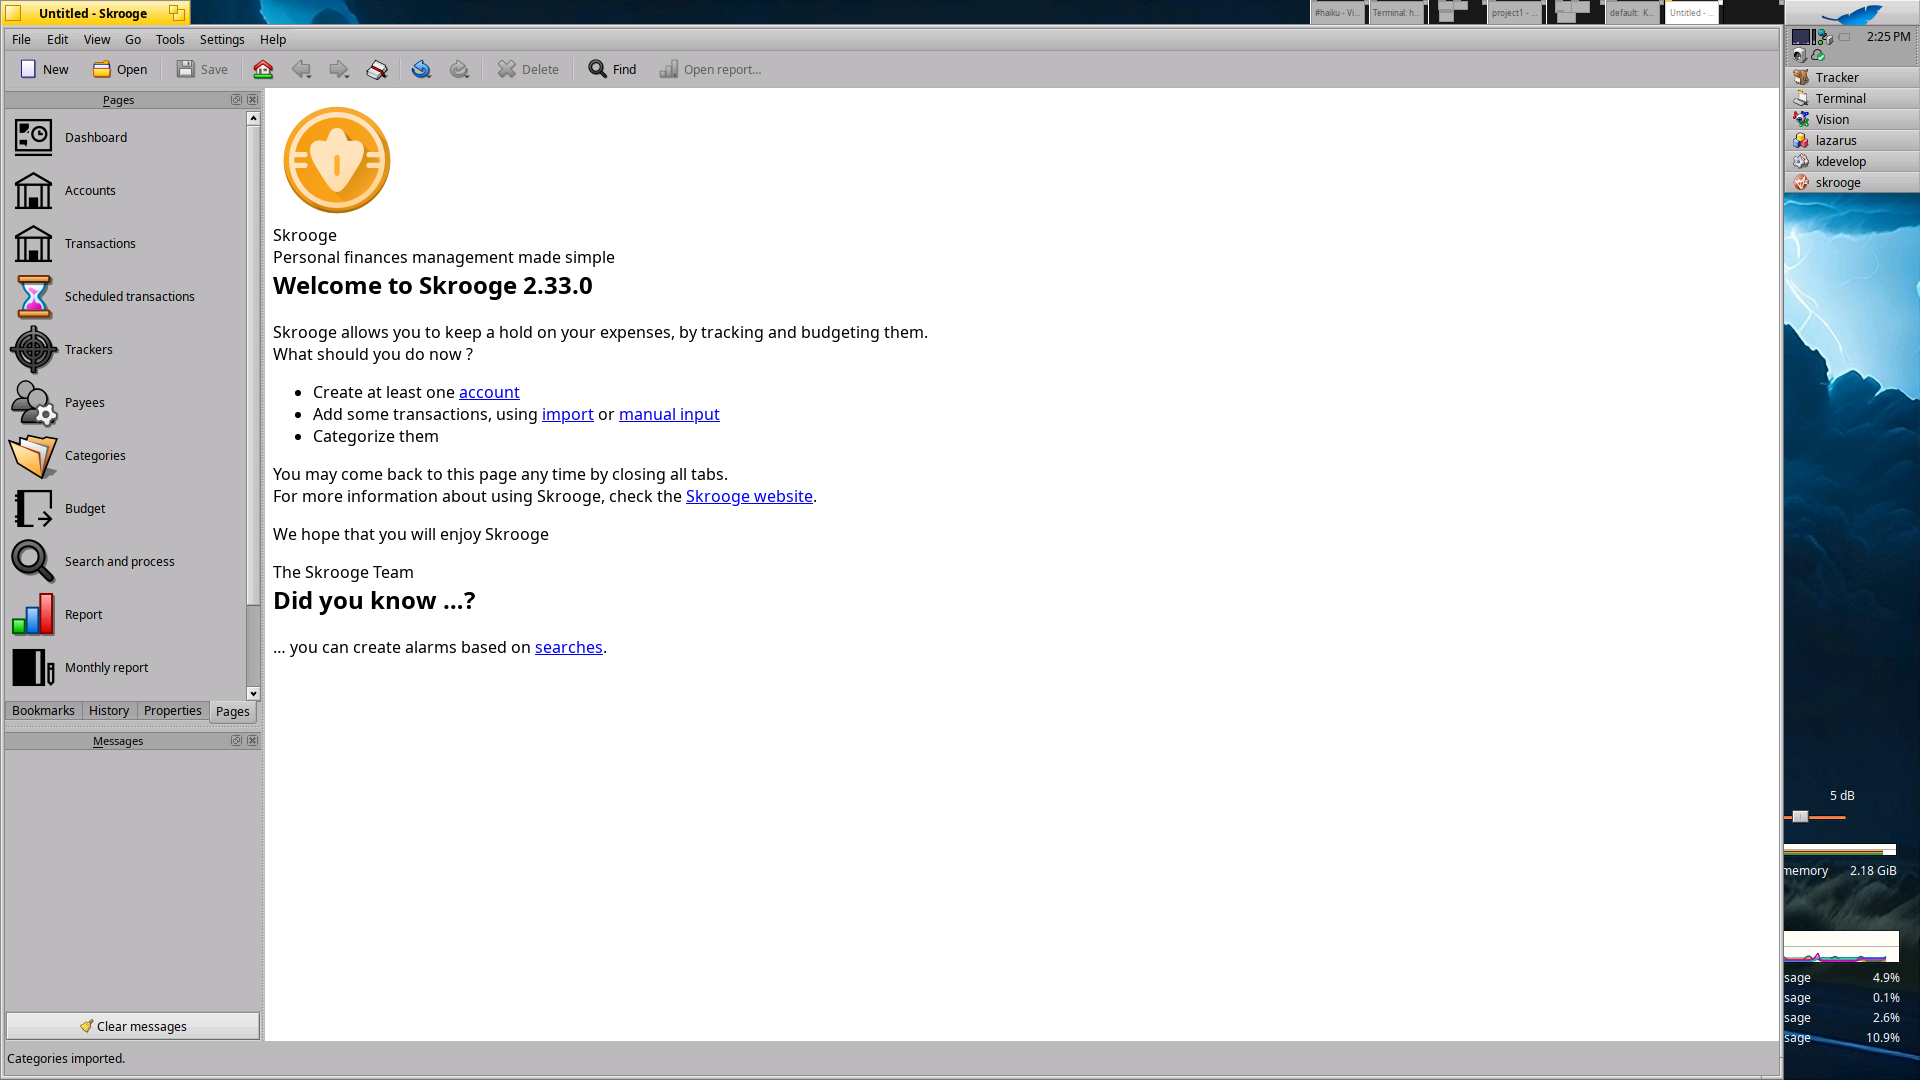Image resolution: width=1920 pixels, height=1080 pixels.
Task: Open the Tools menu
Action: [170, 39]
